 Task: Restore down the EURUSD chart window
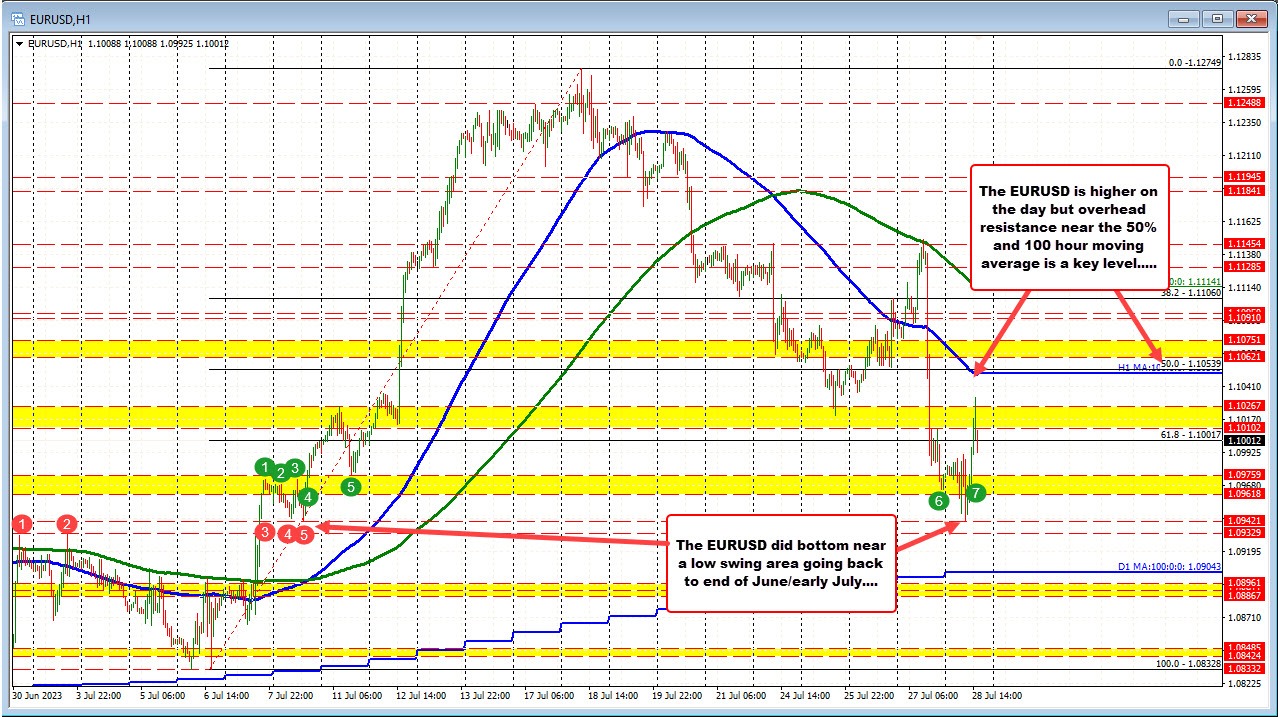[1216, 18]
